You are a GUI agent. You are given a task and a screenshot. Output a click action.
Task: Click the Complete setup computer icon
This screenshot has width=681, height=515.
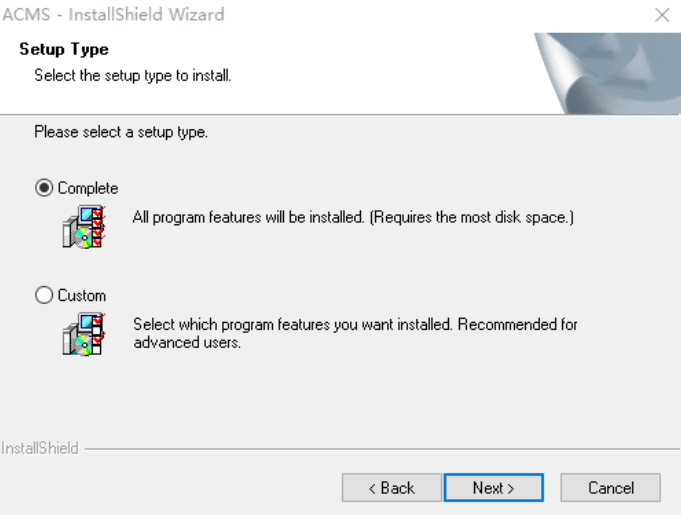(84, 227)
